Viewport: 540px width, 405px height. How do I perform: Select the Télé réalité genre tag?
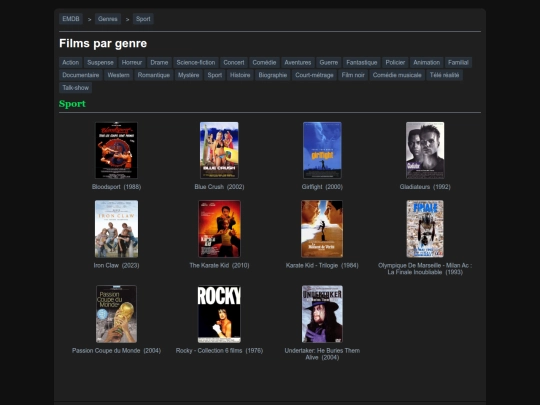pos(444,75)
